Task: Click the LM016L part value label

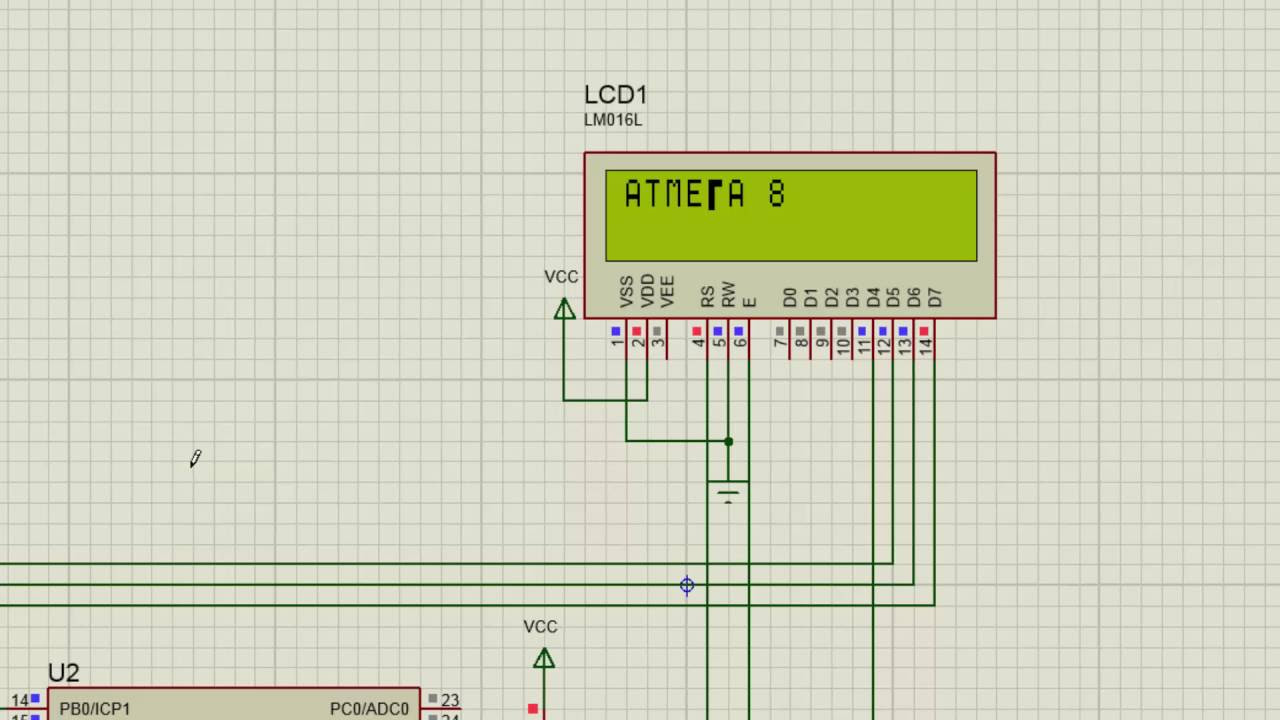Action: (613, 120)
